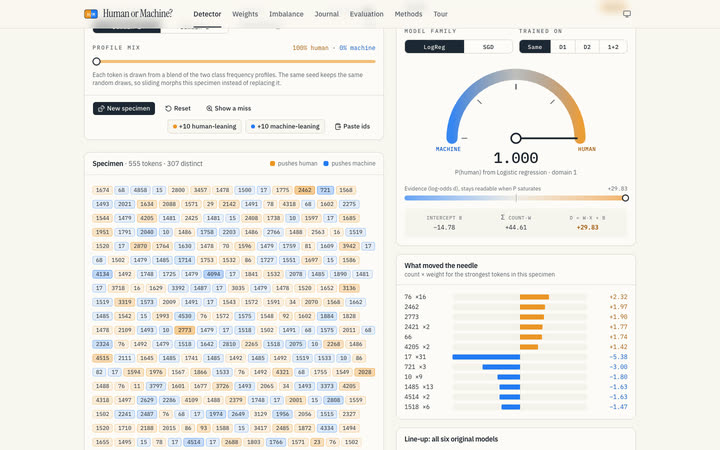The image size is (720, 450).
Task: Select LogReg model family
Action: point(434,47)
